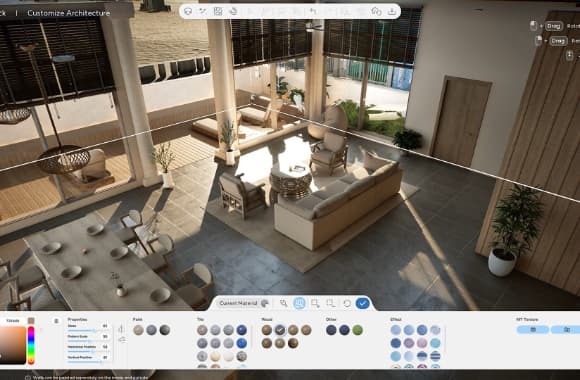580x380 pixels.
Task: Select the white Tile swatch
Action: click(229, 357)
